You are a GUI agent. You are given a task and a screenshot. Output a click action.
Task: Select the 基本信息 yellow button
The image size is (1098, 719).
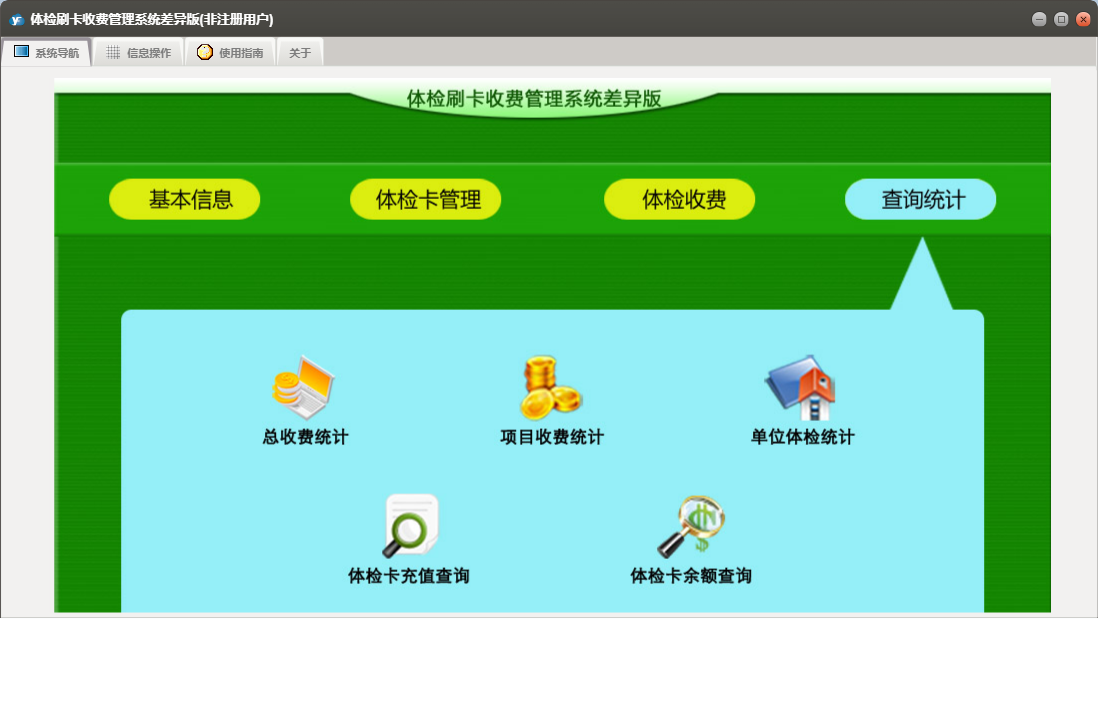click(185, 200)
